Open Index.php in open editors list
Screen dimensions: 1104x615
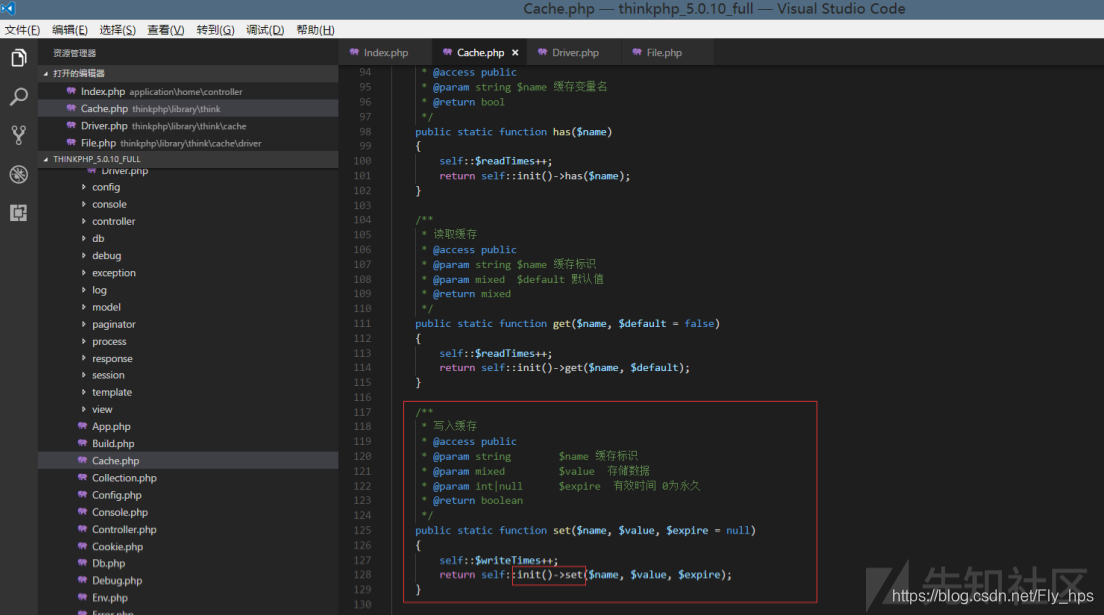point(188,92)
